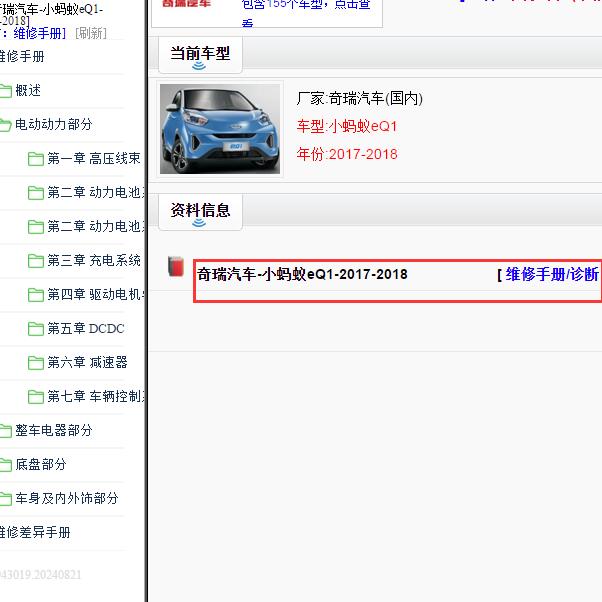Click the arrow icon under 资料信息
602x602 pixels.
tap(199, 223)
